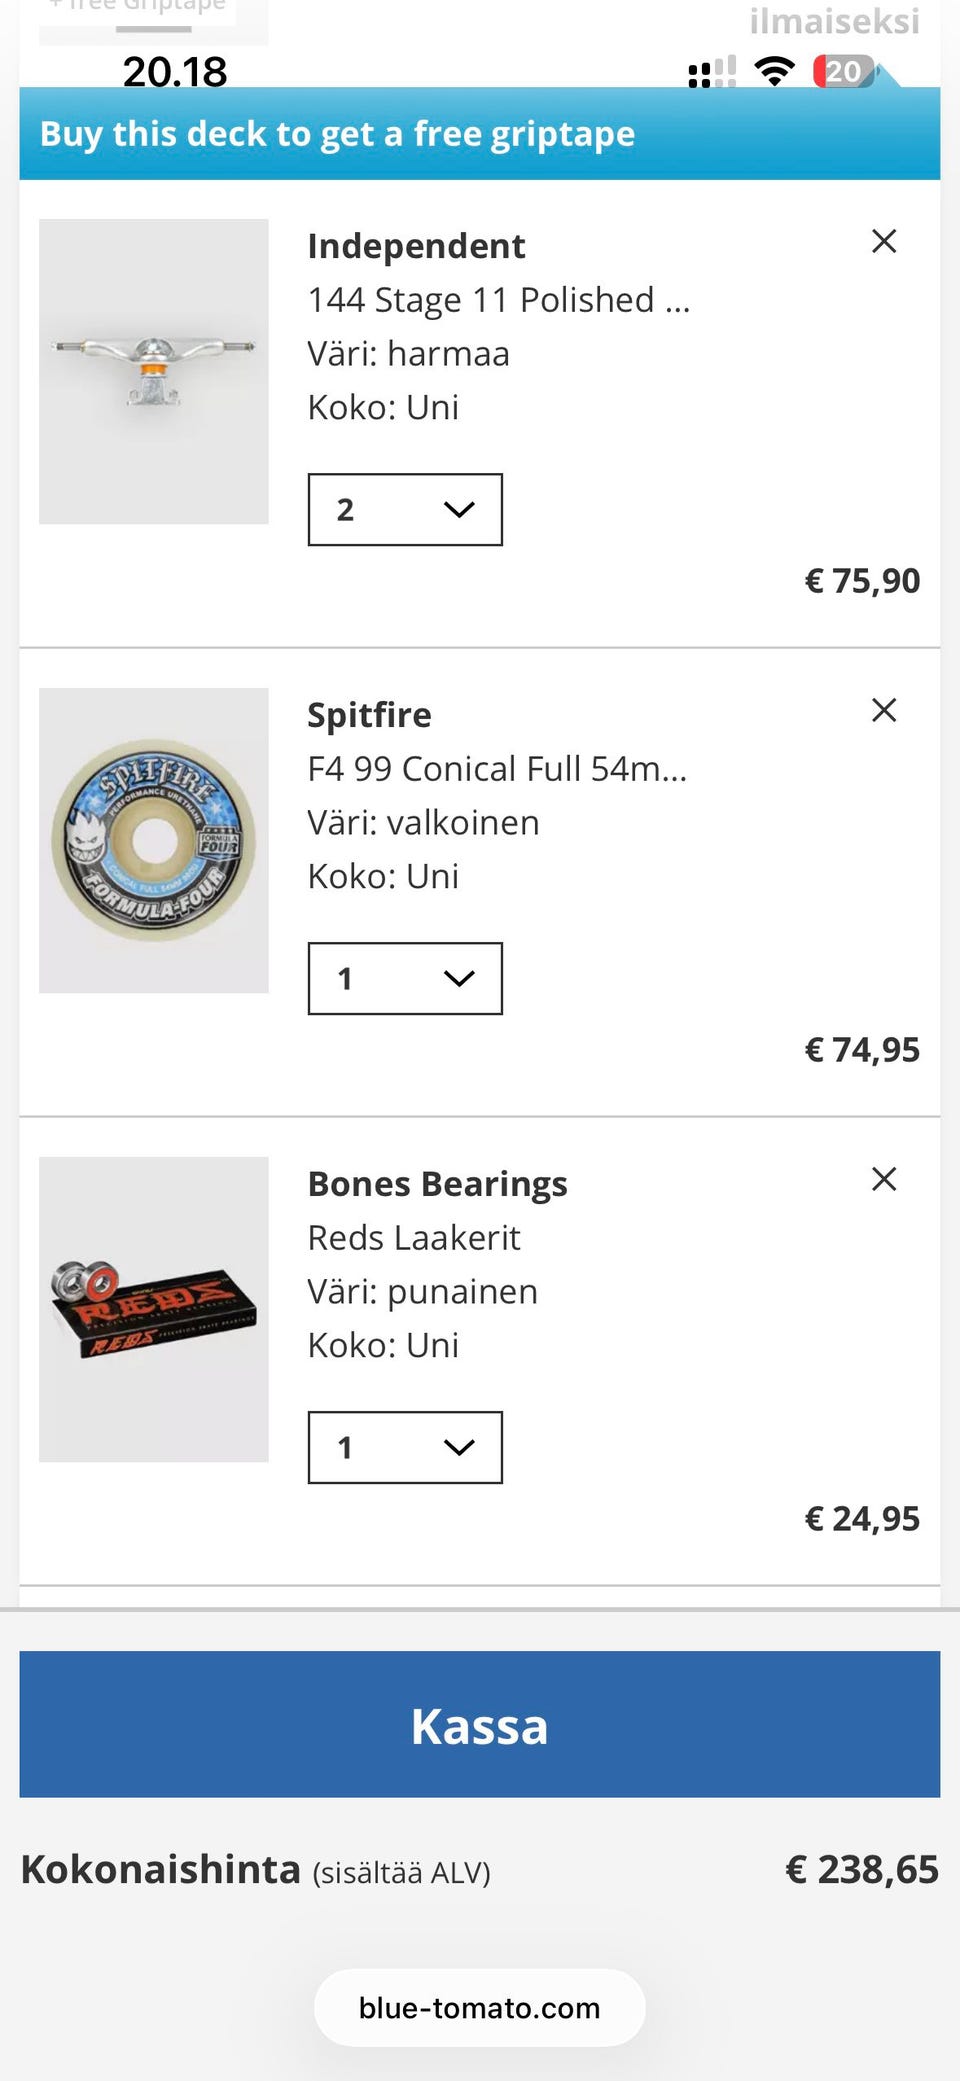Open the Bones Bearings brand title link

point(437,1184)
